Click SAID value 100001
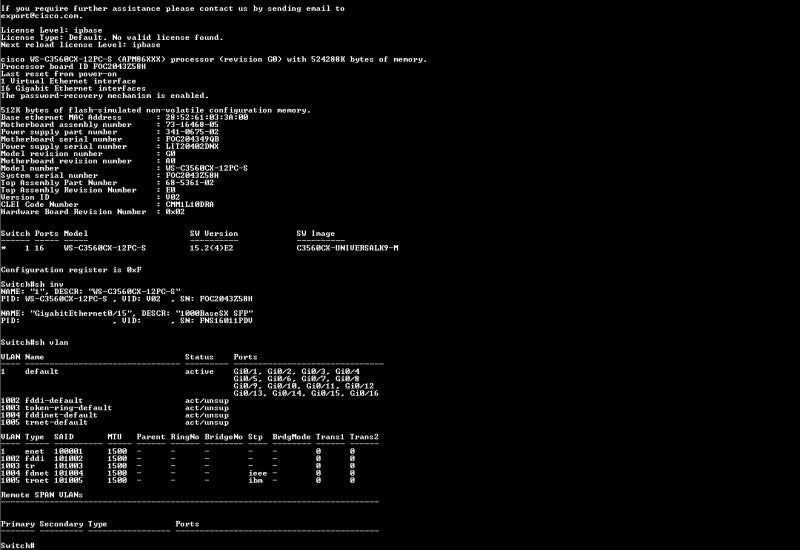800x550 pixels. tap(68, 452)
